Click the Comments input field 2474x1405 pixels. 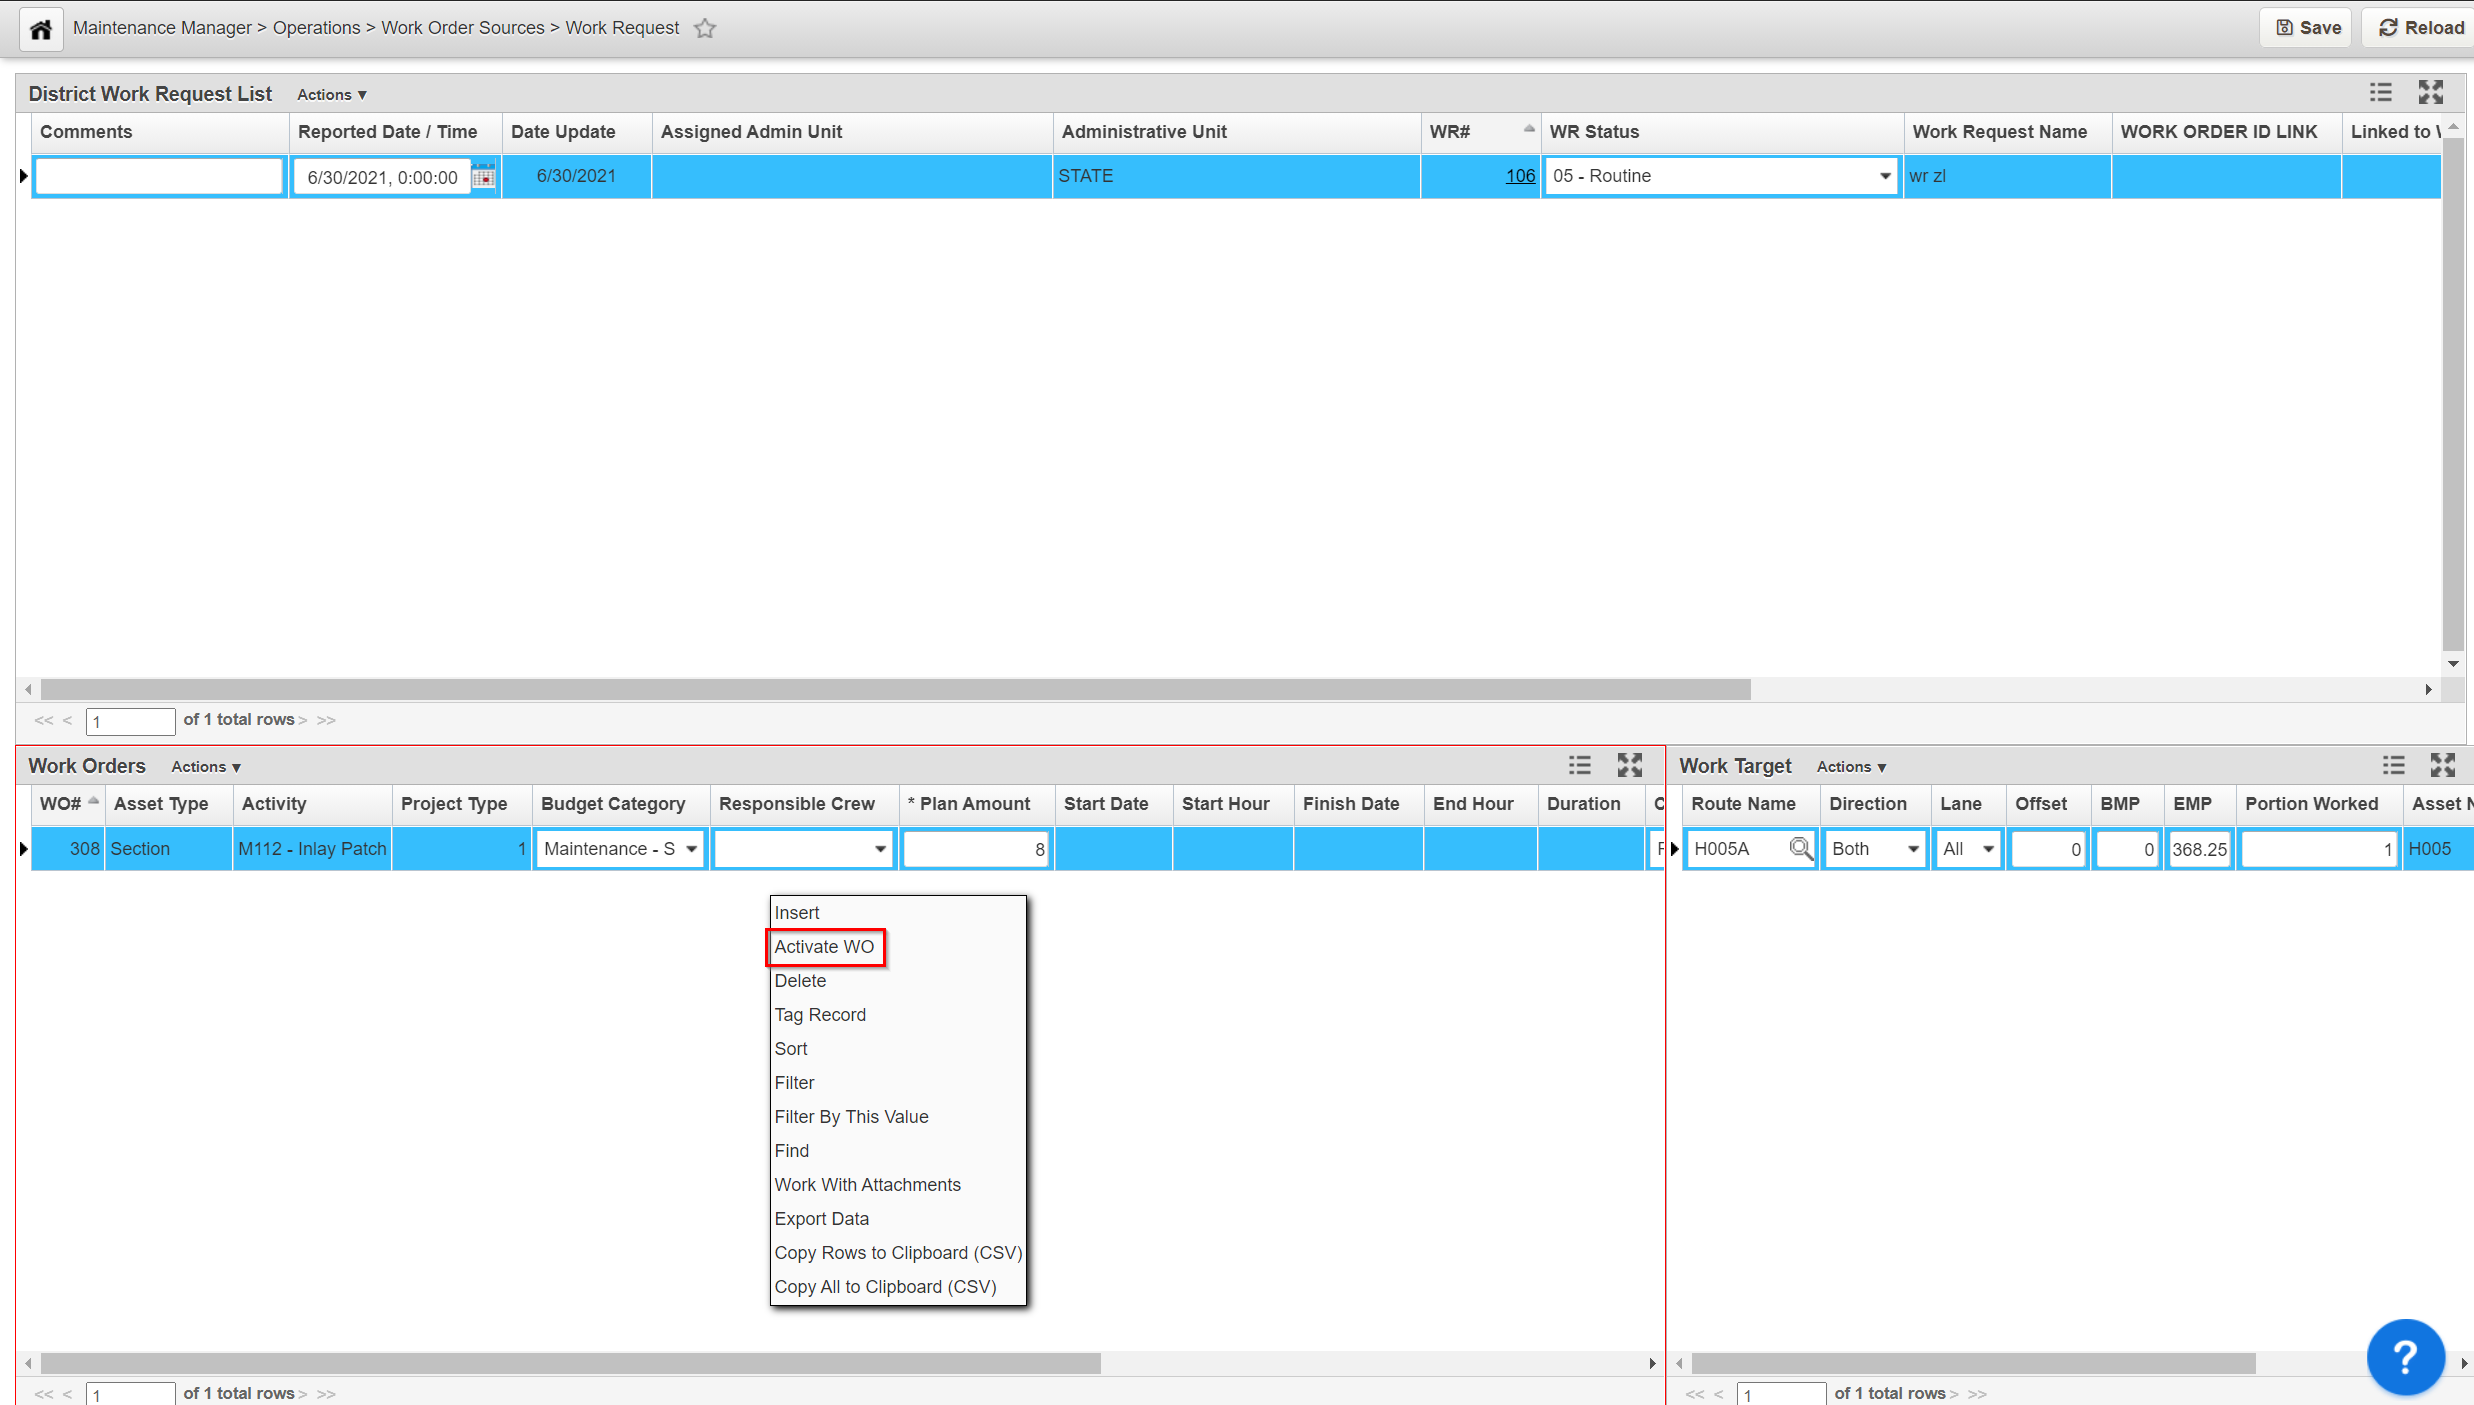coord(159,177)
